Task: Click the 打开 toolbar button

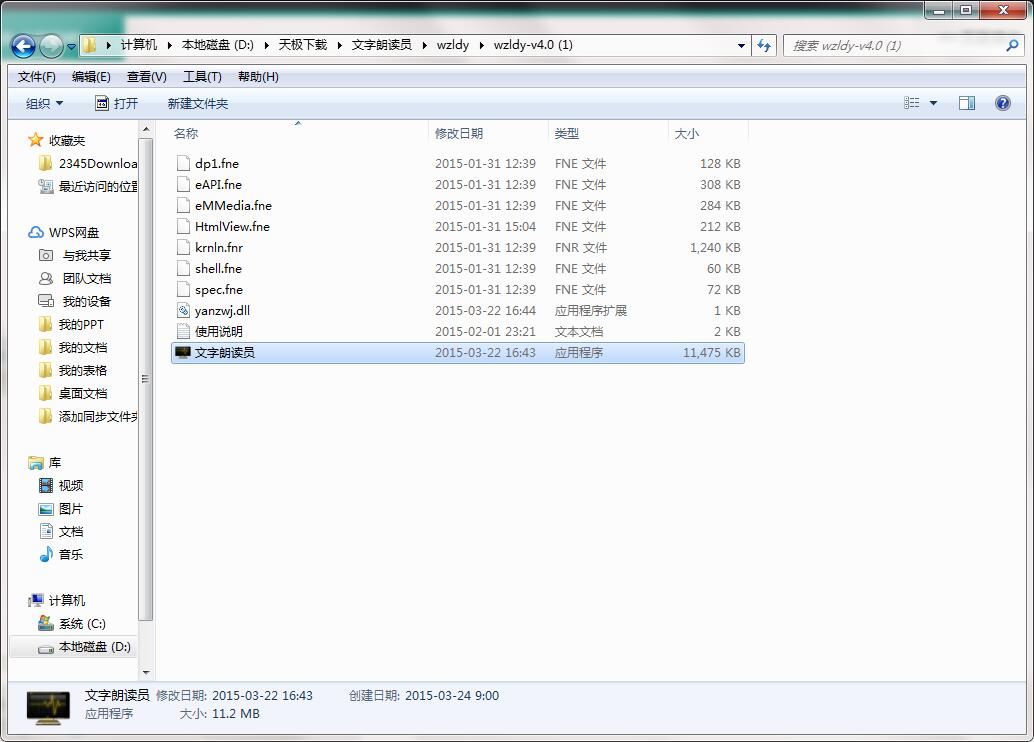Action: coord(117,104)
